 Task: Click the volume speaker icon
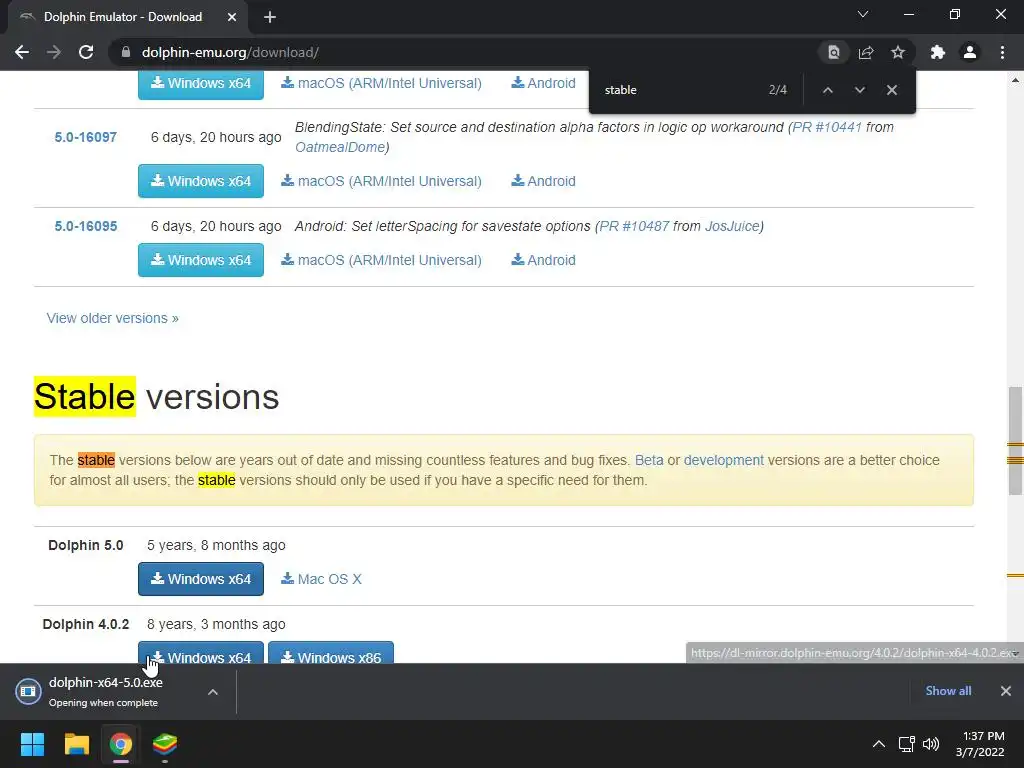[x=931, y=744]
